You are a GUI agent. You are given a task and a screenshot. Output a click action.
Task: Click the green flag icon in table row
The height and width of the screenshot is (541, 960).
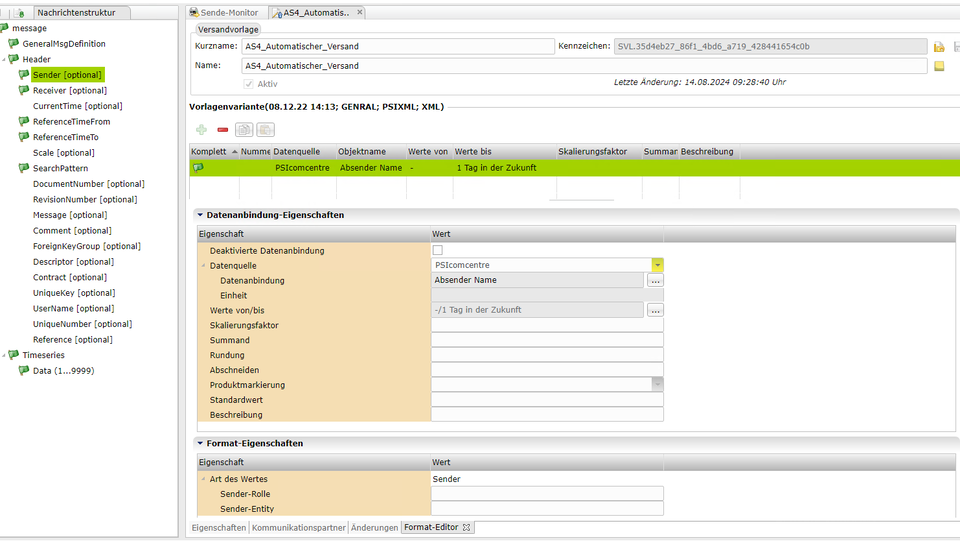198,168
